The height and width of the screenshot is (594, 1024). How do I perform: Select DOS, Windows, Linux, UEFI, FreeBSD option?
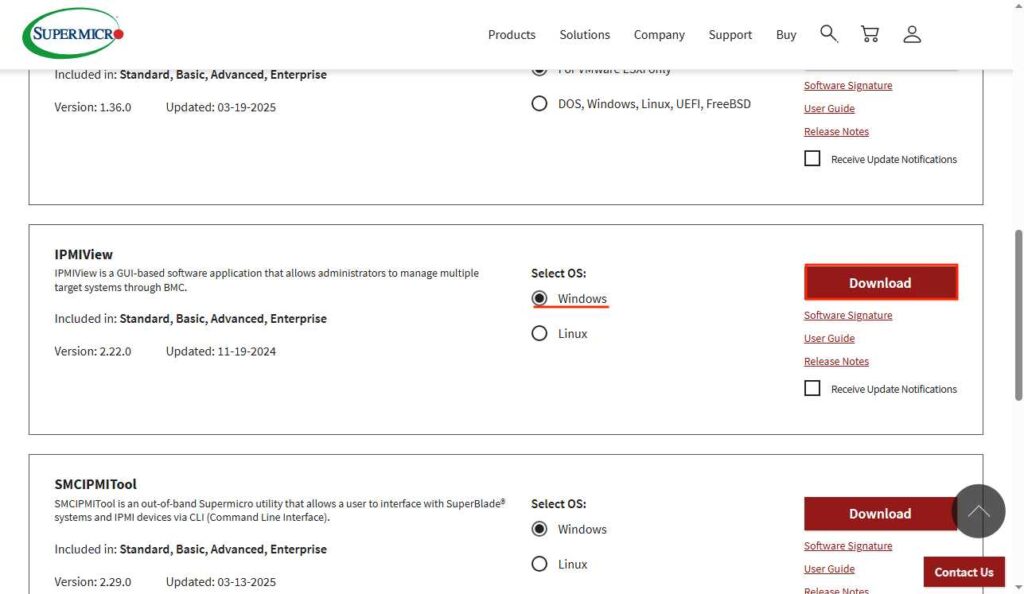[x=539, y=104]
